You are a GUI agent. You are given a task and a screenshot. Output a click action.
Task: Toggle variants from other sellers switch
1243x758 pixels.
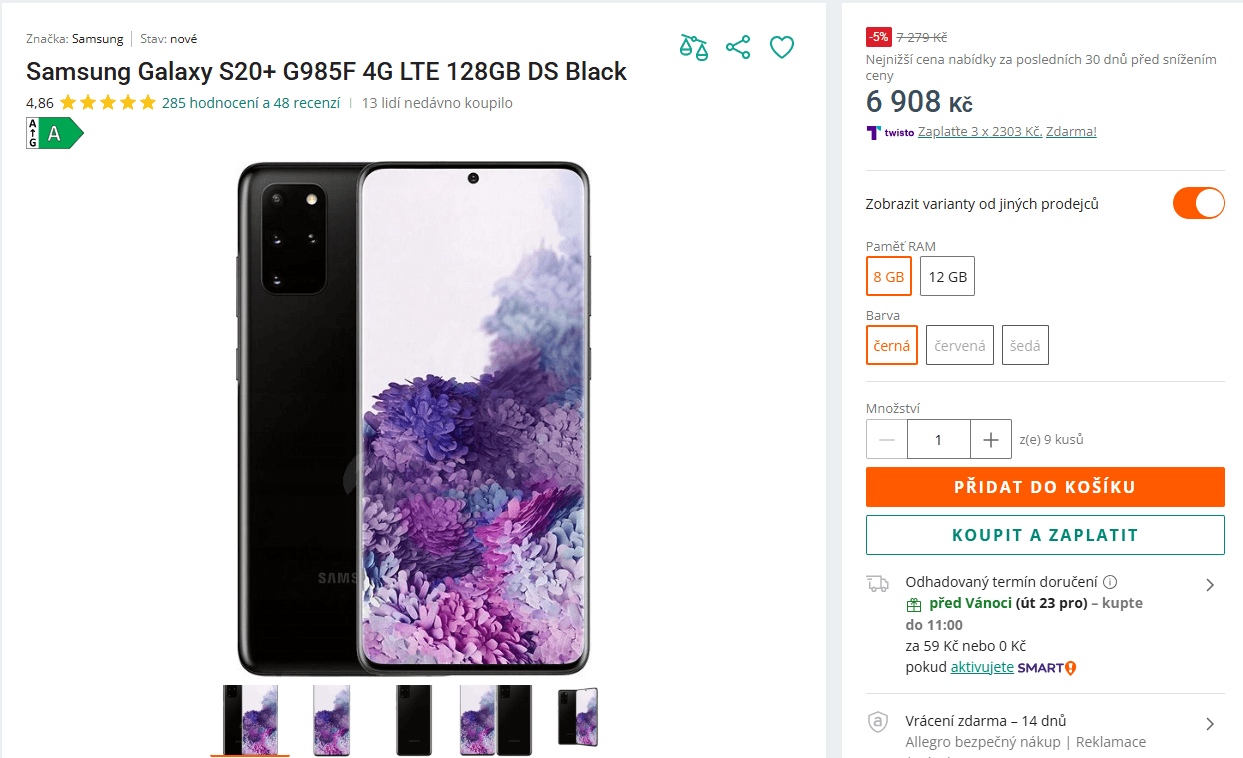(1198, 203)
